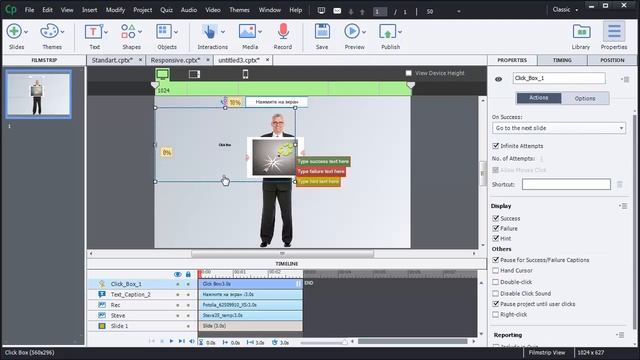Screen dimensions: 640x360
Task: Select the desktop breakpoint view icon
Action: click(162, 74)
